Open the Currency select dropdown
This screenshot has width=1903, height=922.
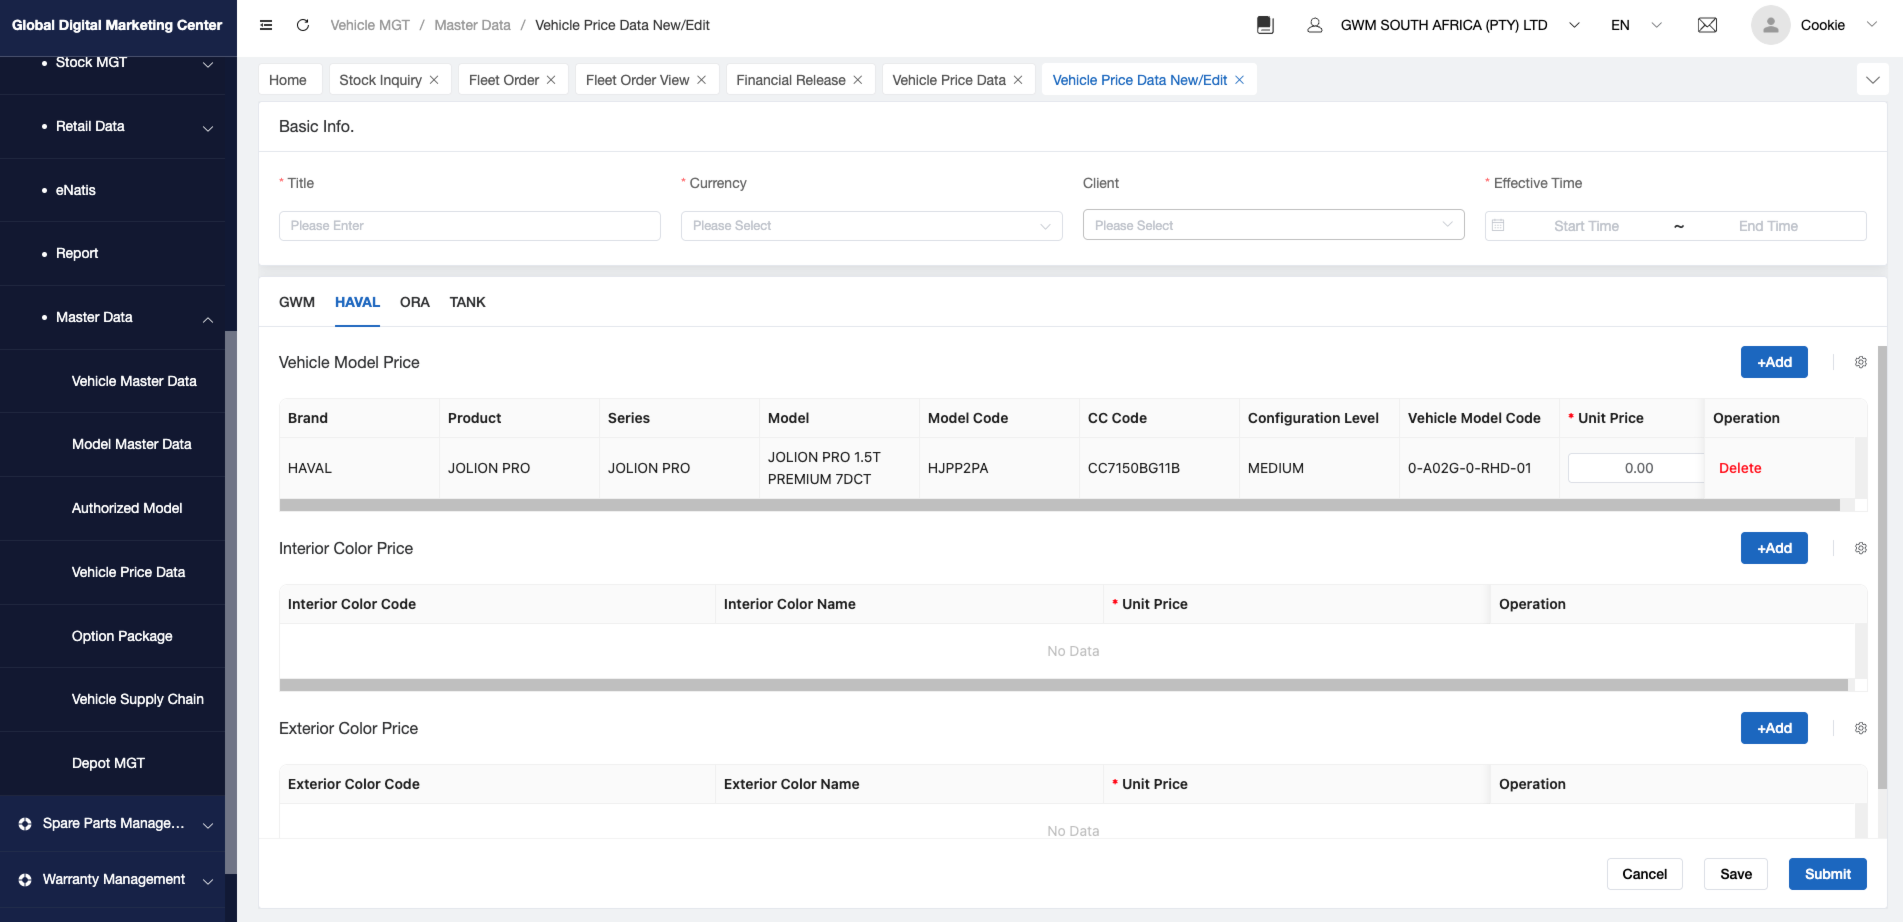click(871, 226)
